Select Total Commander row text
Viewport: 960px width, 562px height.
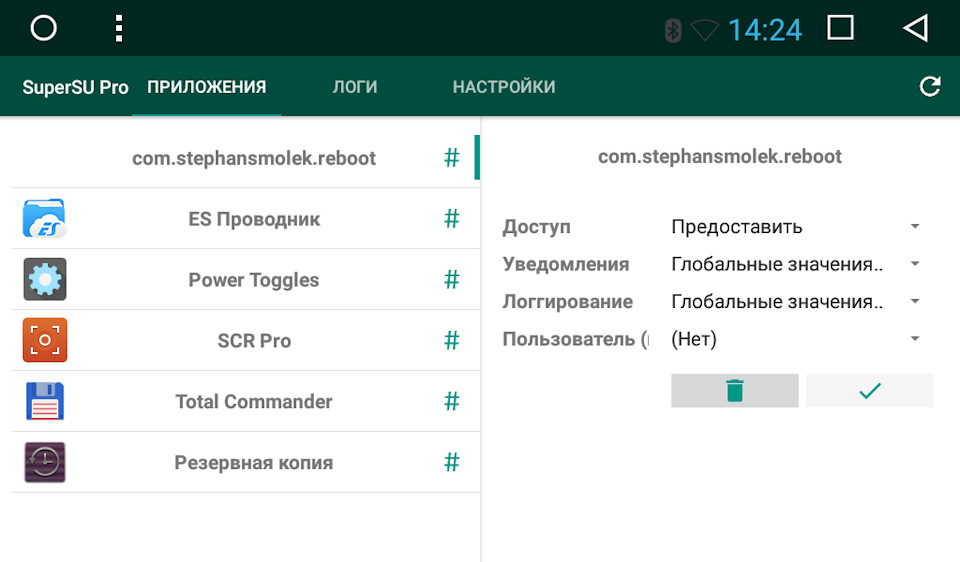pos(254,402)
